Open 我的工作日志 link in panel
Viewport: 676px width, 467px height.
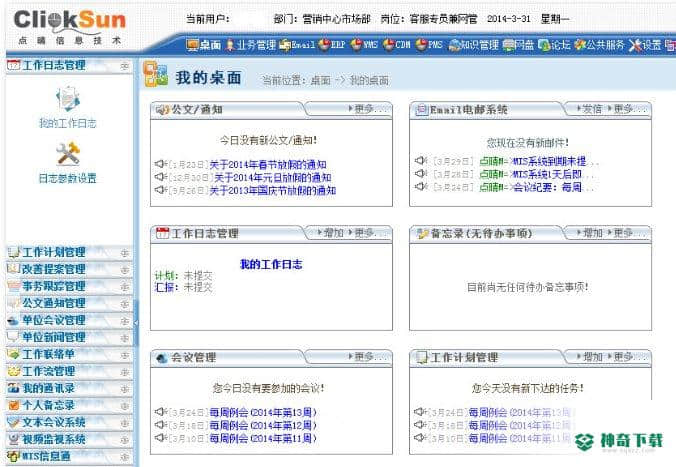(x=271, y=264)
